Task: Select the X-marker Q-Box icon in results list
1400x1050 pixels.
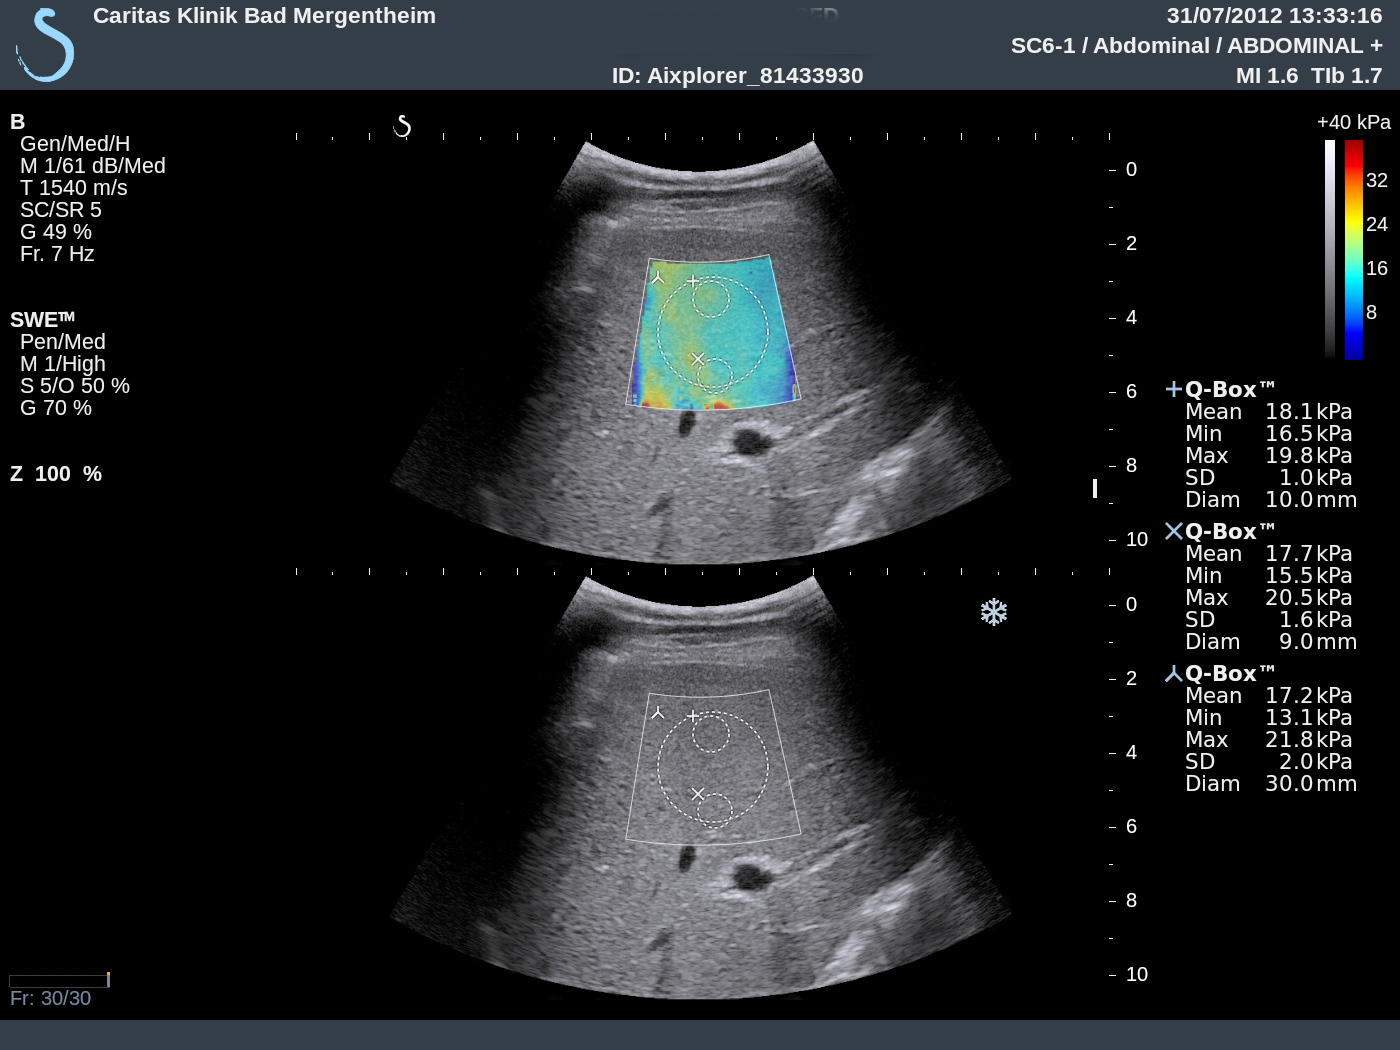Action: click(1174, 531)
